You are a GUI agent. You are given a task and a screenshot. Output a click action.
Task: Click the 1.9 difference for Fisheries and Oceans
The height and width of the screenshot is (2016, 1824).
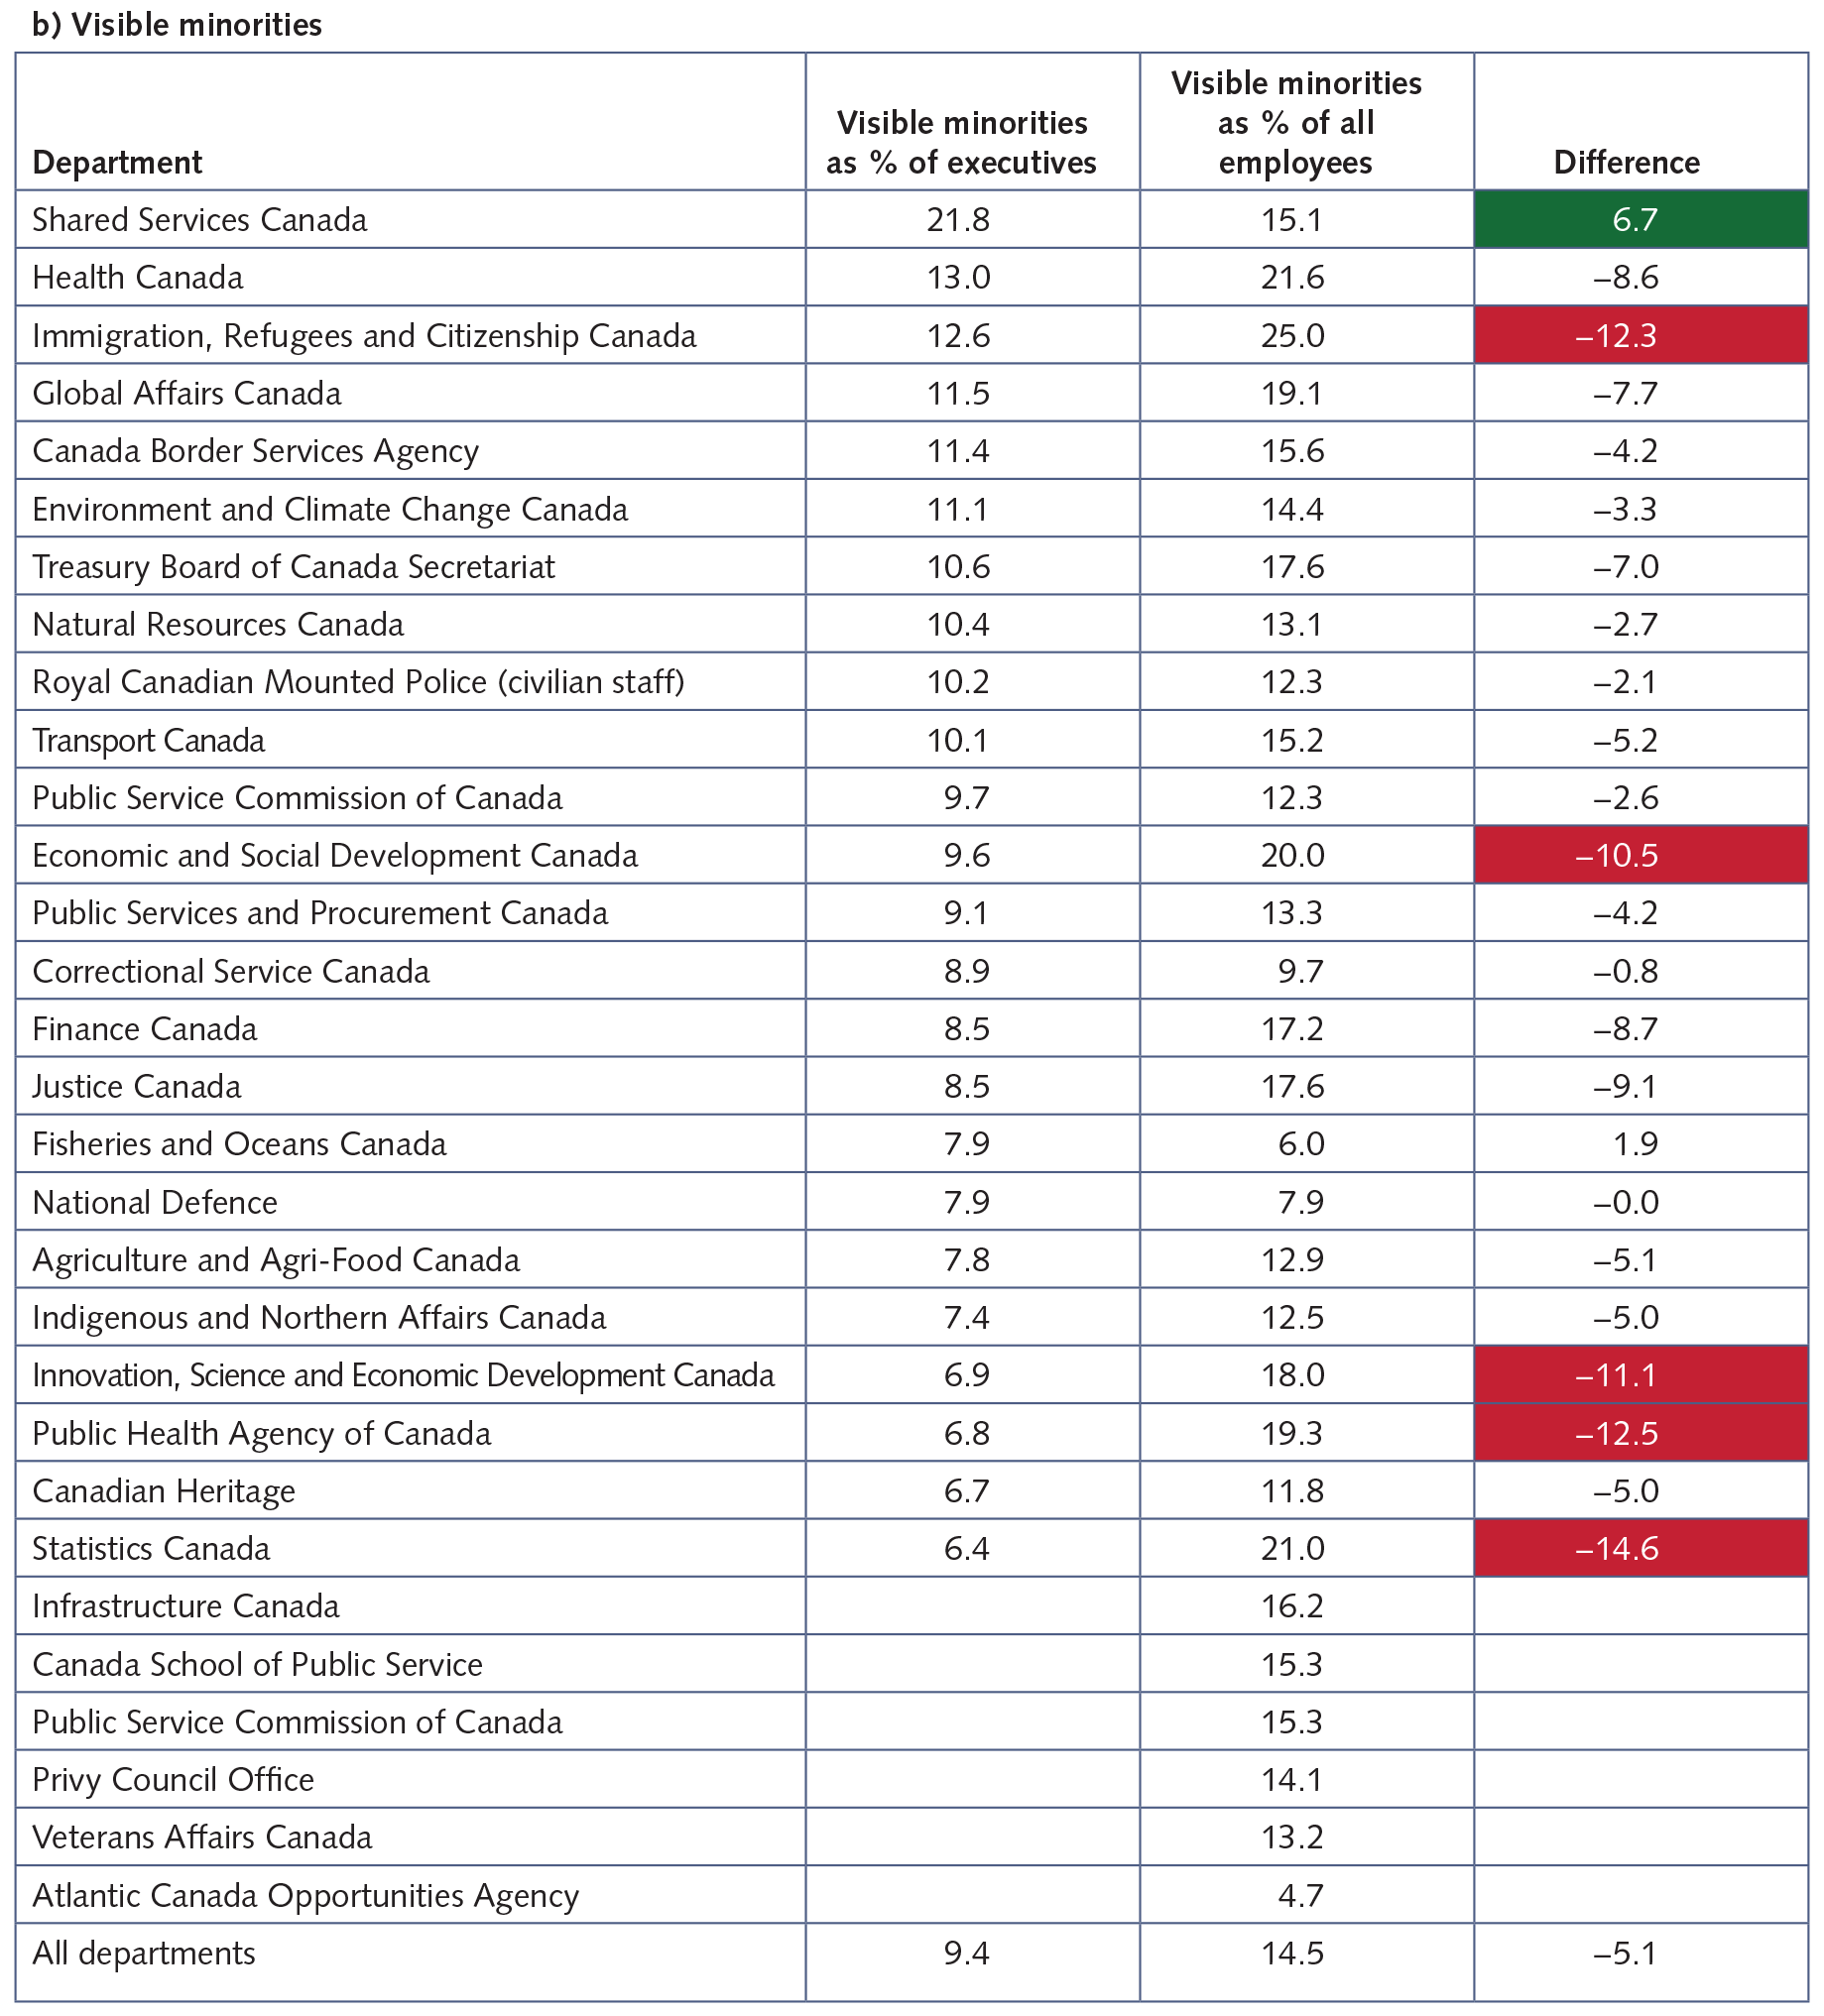pyautogui.click(x=1636, y=1144)
